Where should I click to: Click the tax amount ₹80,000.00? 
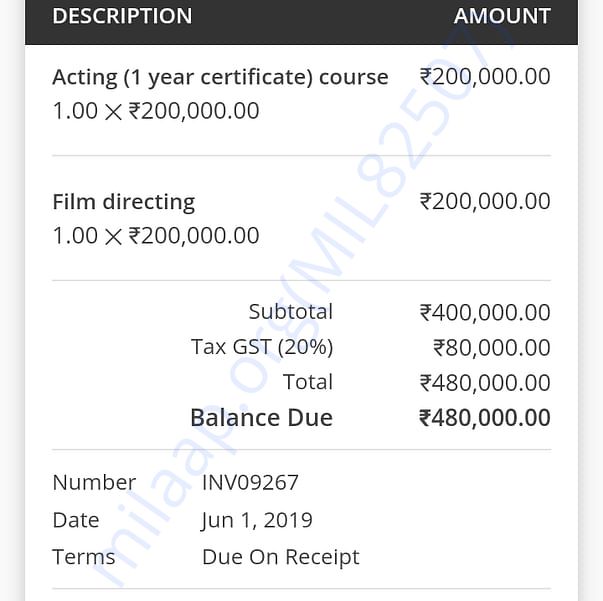(x=492, y=347)
